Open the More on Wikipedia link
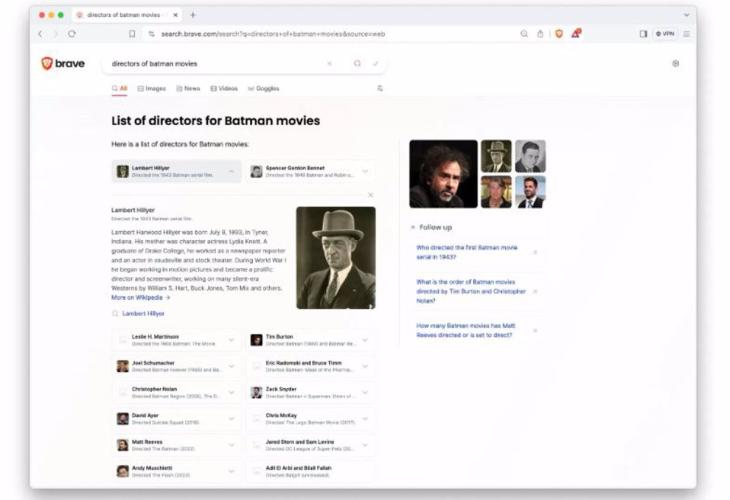 click(140, 297)
